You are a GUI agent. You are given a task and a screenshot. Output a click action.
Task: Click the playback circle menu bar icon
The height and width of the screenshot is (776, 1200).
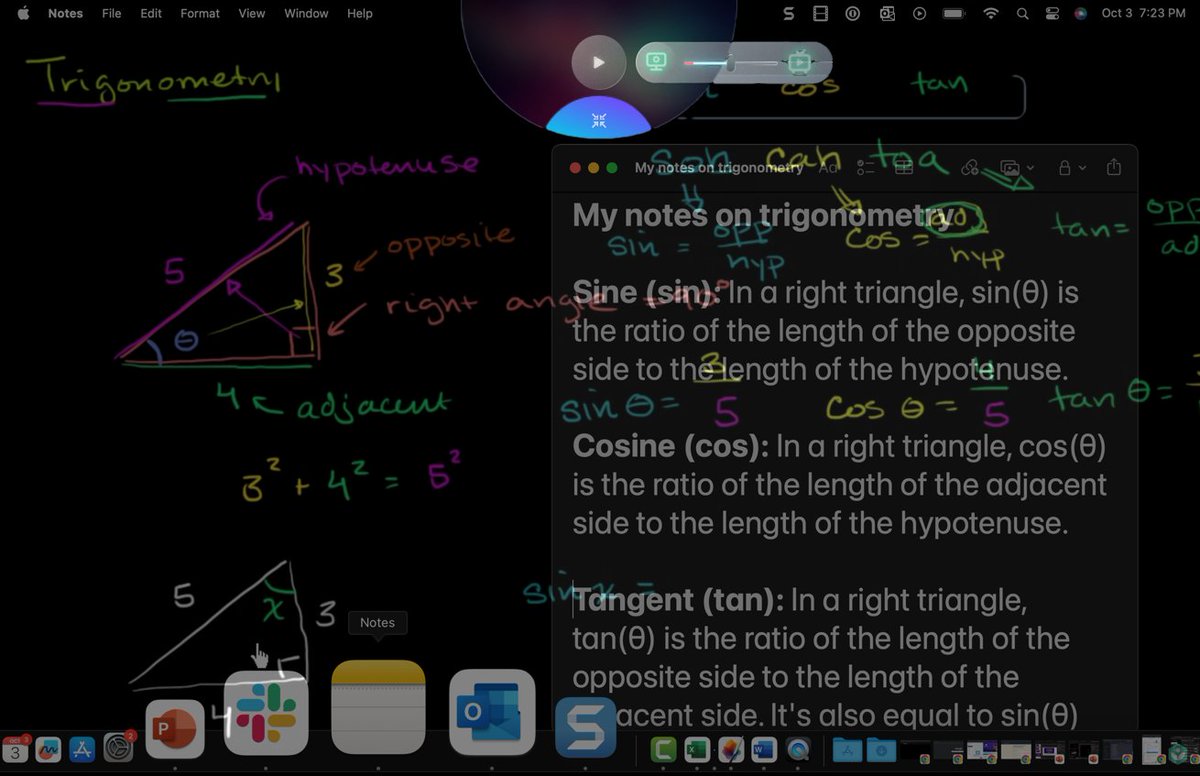pyautogui.click(x=920, y=13)
